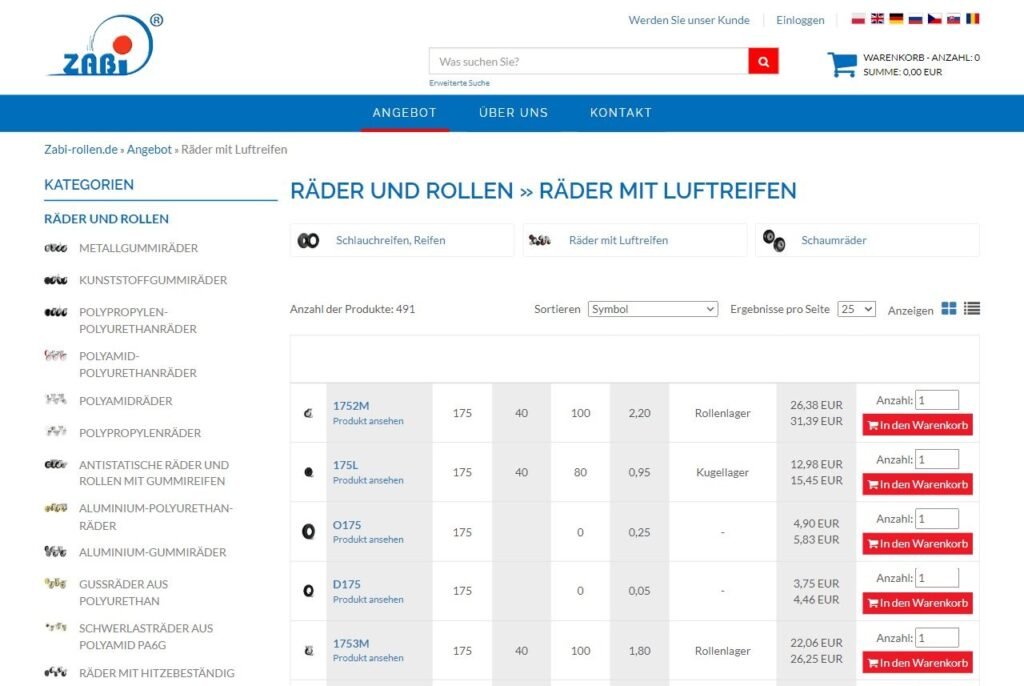Click the Polyamid-Polyurethanräder category icon
Image resolution: width=1024 pixels, height=686 pixels.
56,356
